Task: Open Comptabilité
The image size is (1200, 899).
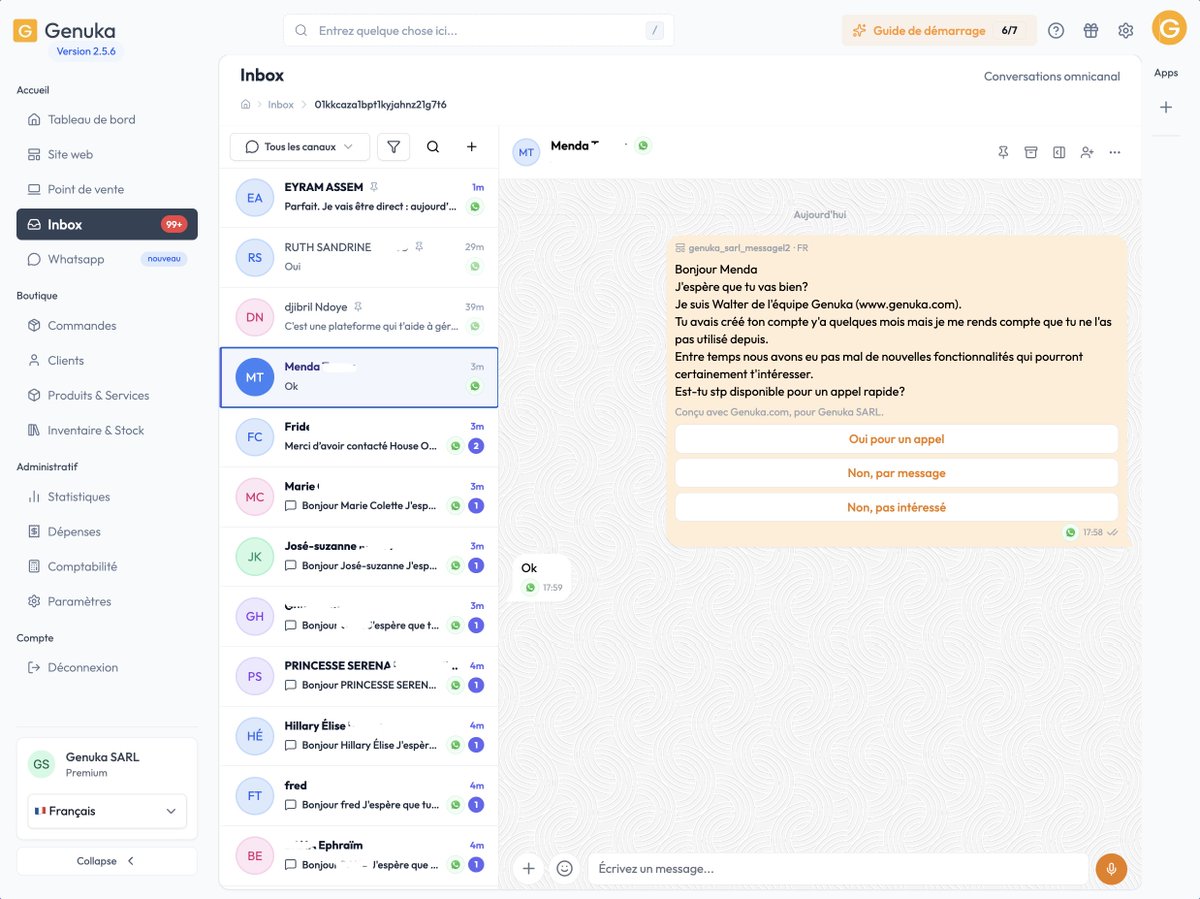Action: pyautogui.click(x=107, y=566)
